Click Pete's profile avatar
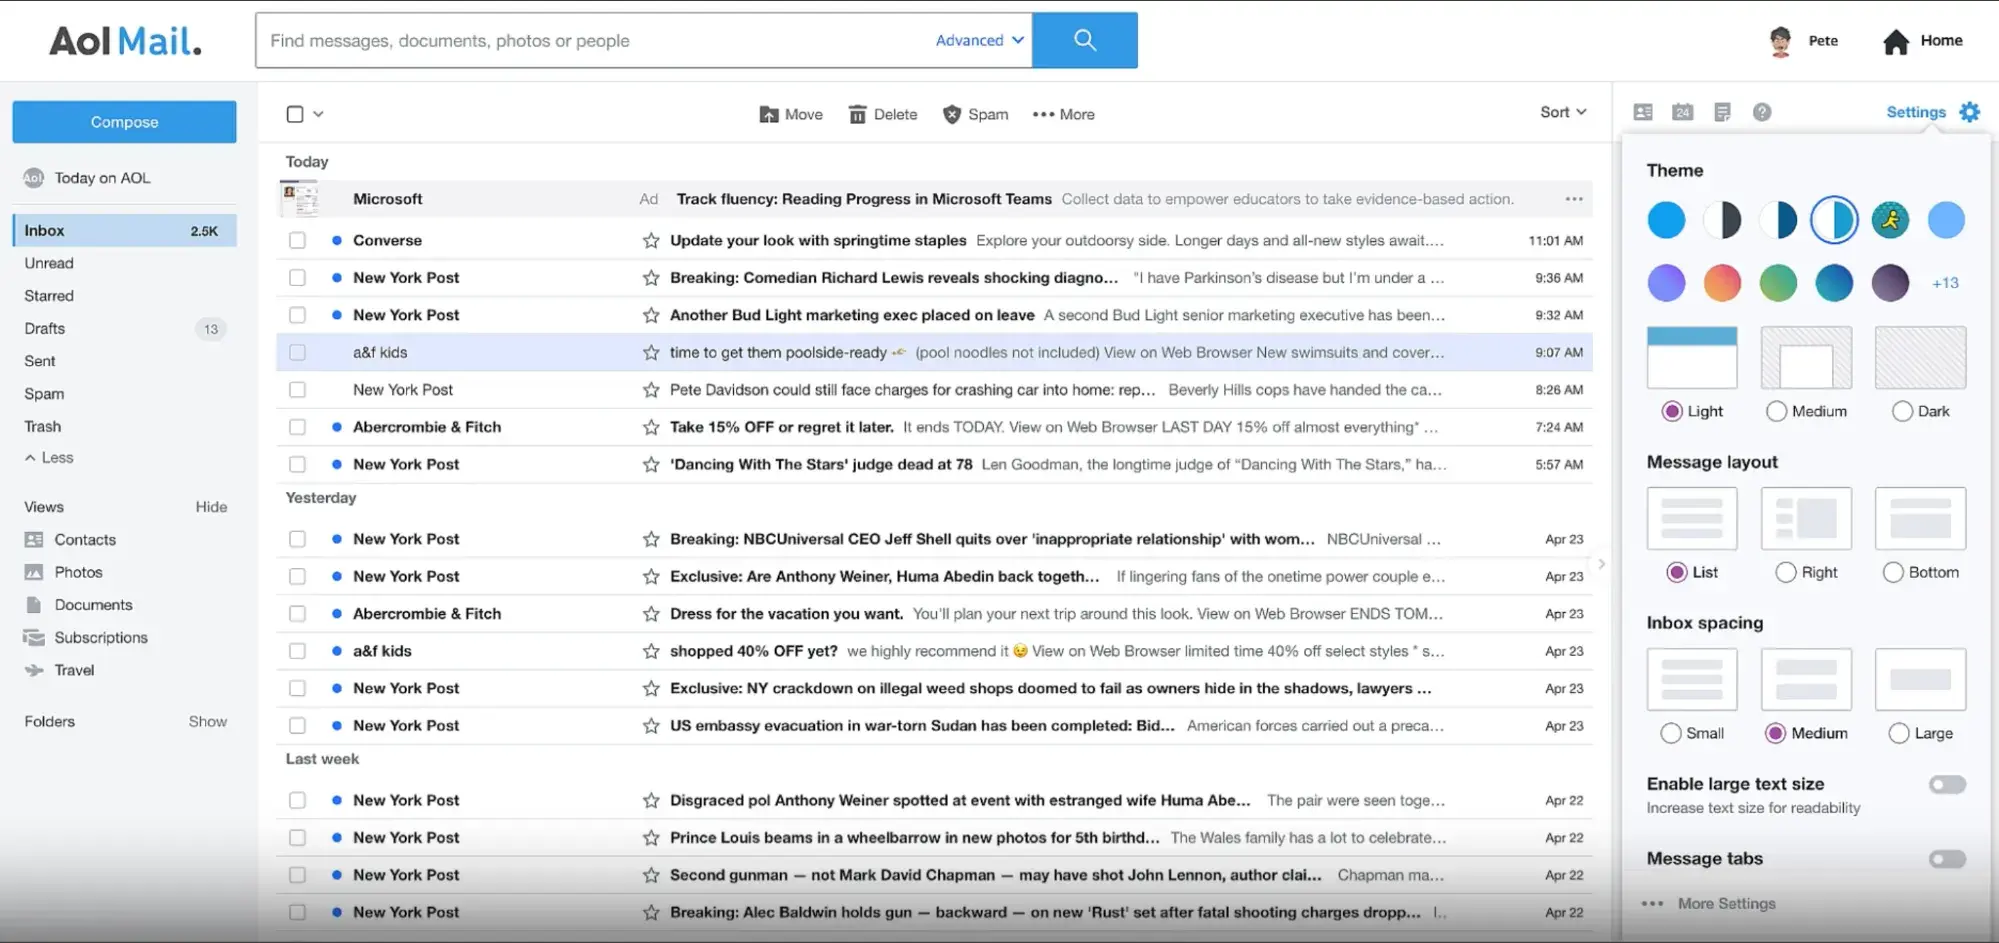Image resolution: width=1999 pixels, height=943 pixels. 1780,41
